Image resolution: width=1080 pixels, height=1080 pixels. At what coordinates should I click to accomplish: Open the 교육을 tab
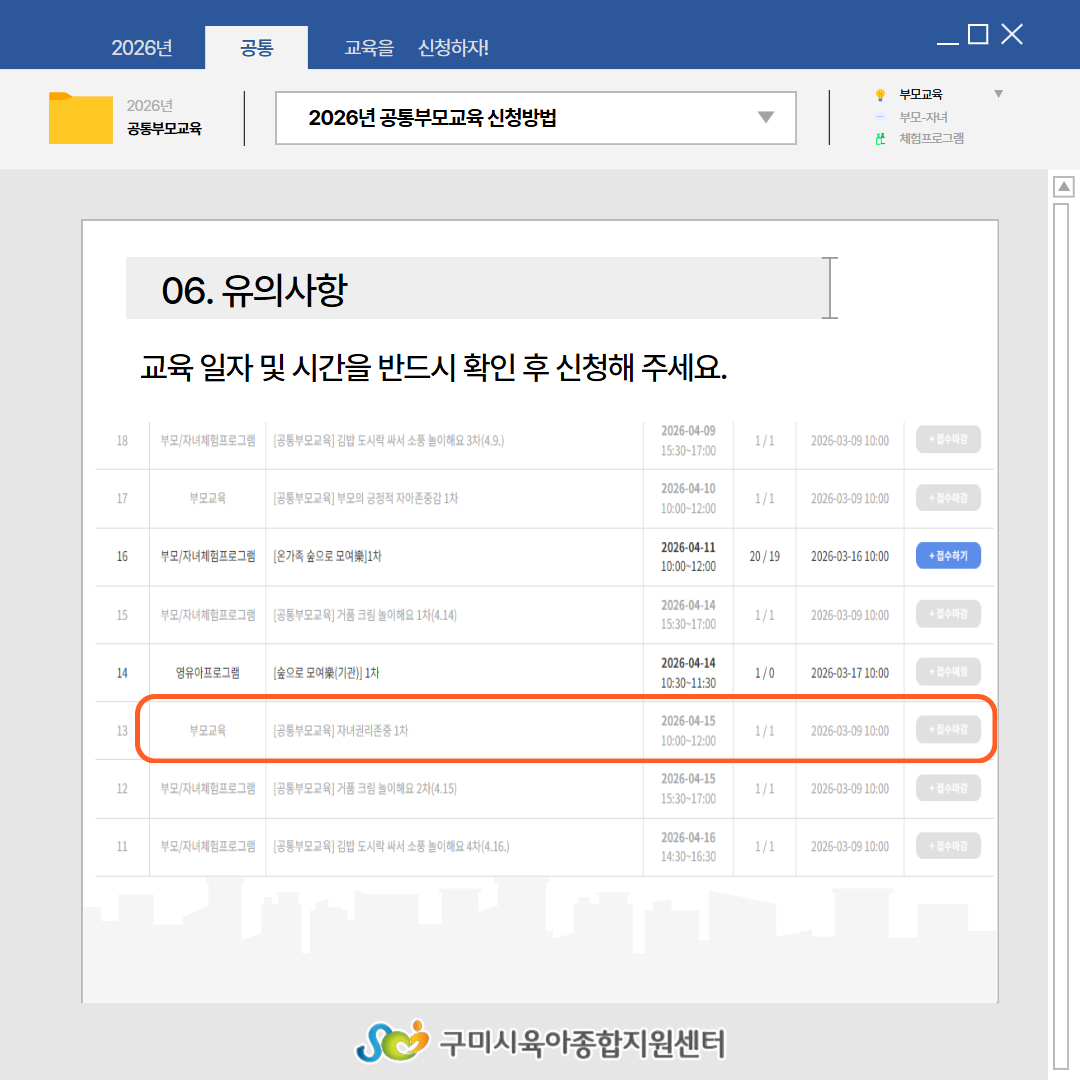[x=369, y=48]
